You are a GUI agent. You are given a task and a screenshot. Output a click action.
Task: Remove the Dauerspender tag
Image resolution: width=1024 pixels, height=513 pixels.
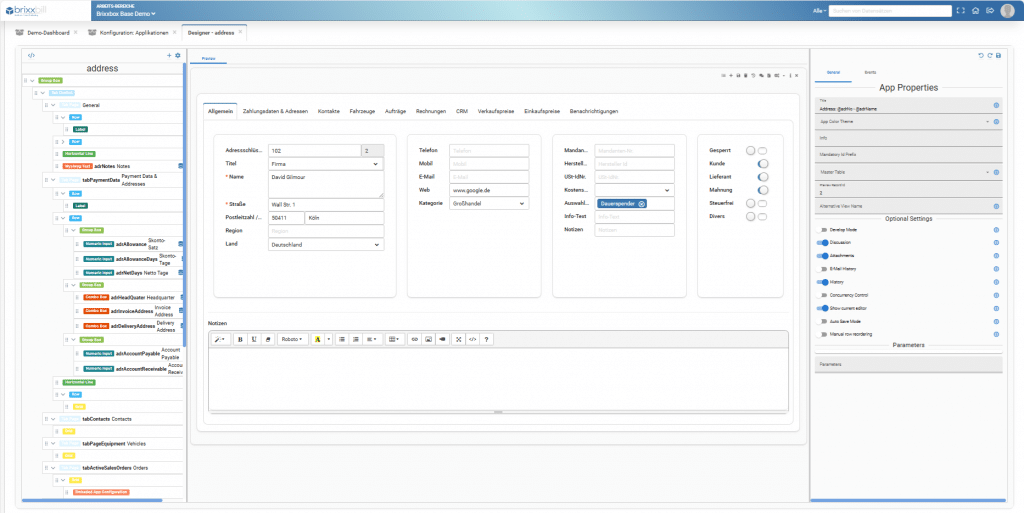[x=642, y=204]
